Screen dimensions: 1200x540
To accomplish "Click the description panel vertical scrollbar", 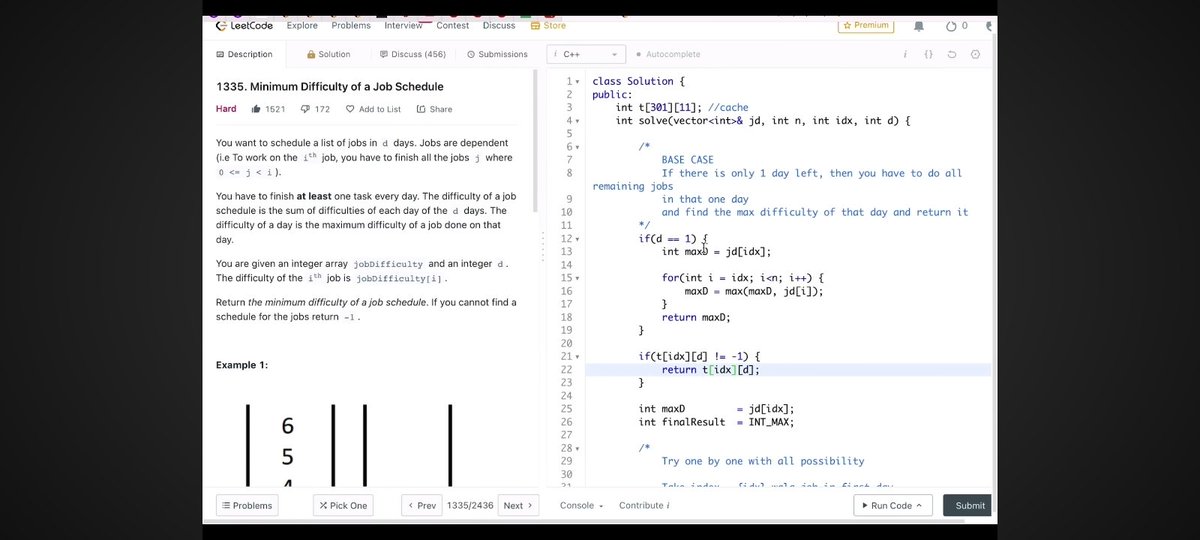I will point(536,140).
